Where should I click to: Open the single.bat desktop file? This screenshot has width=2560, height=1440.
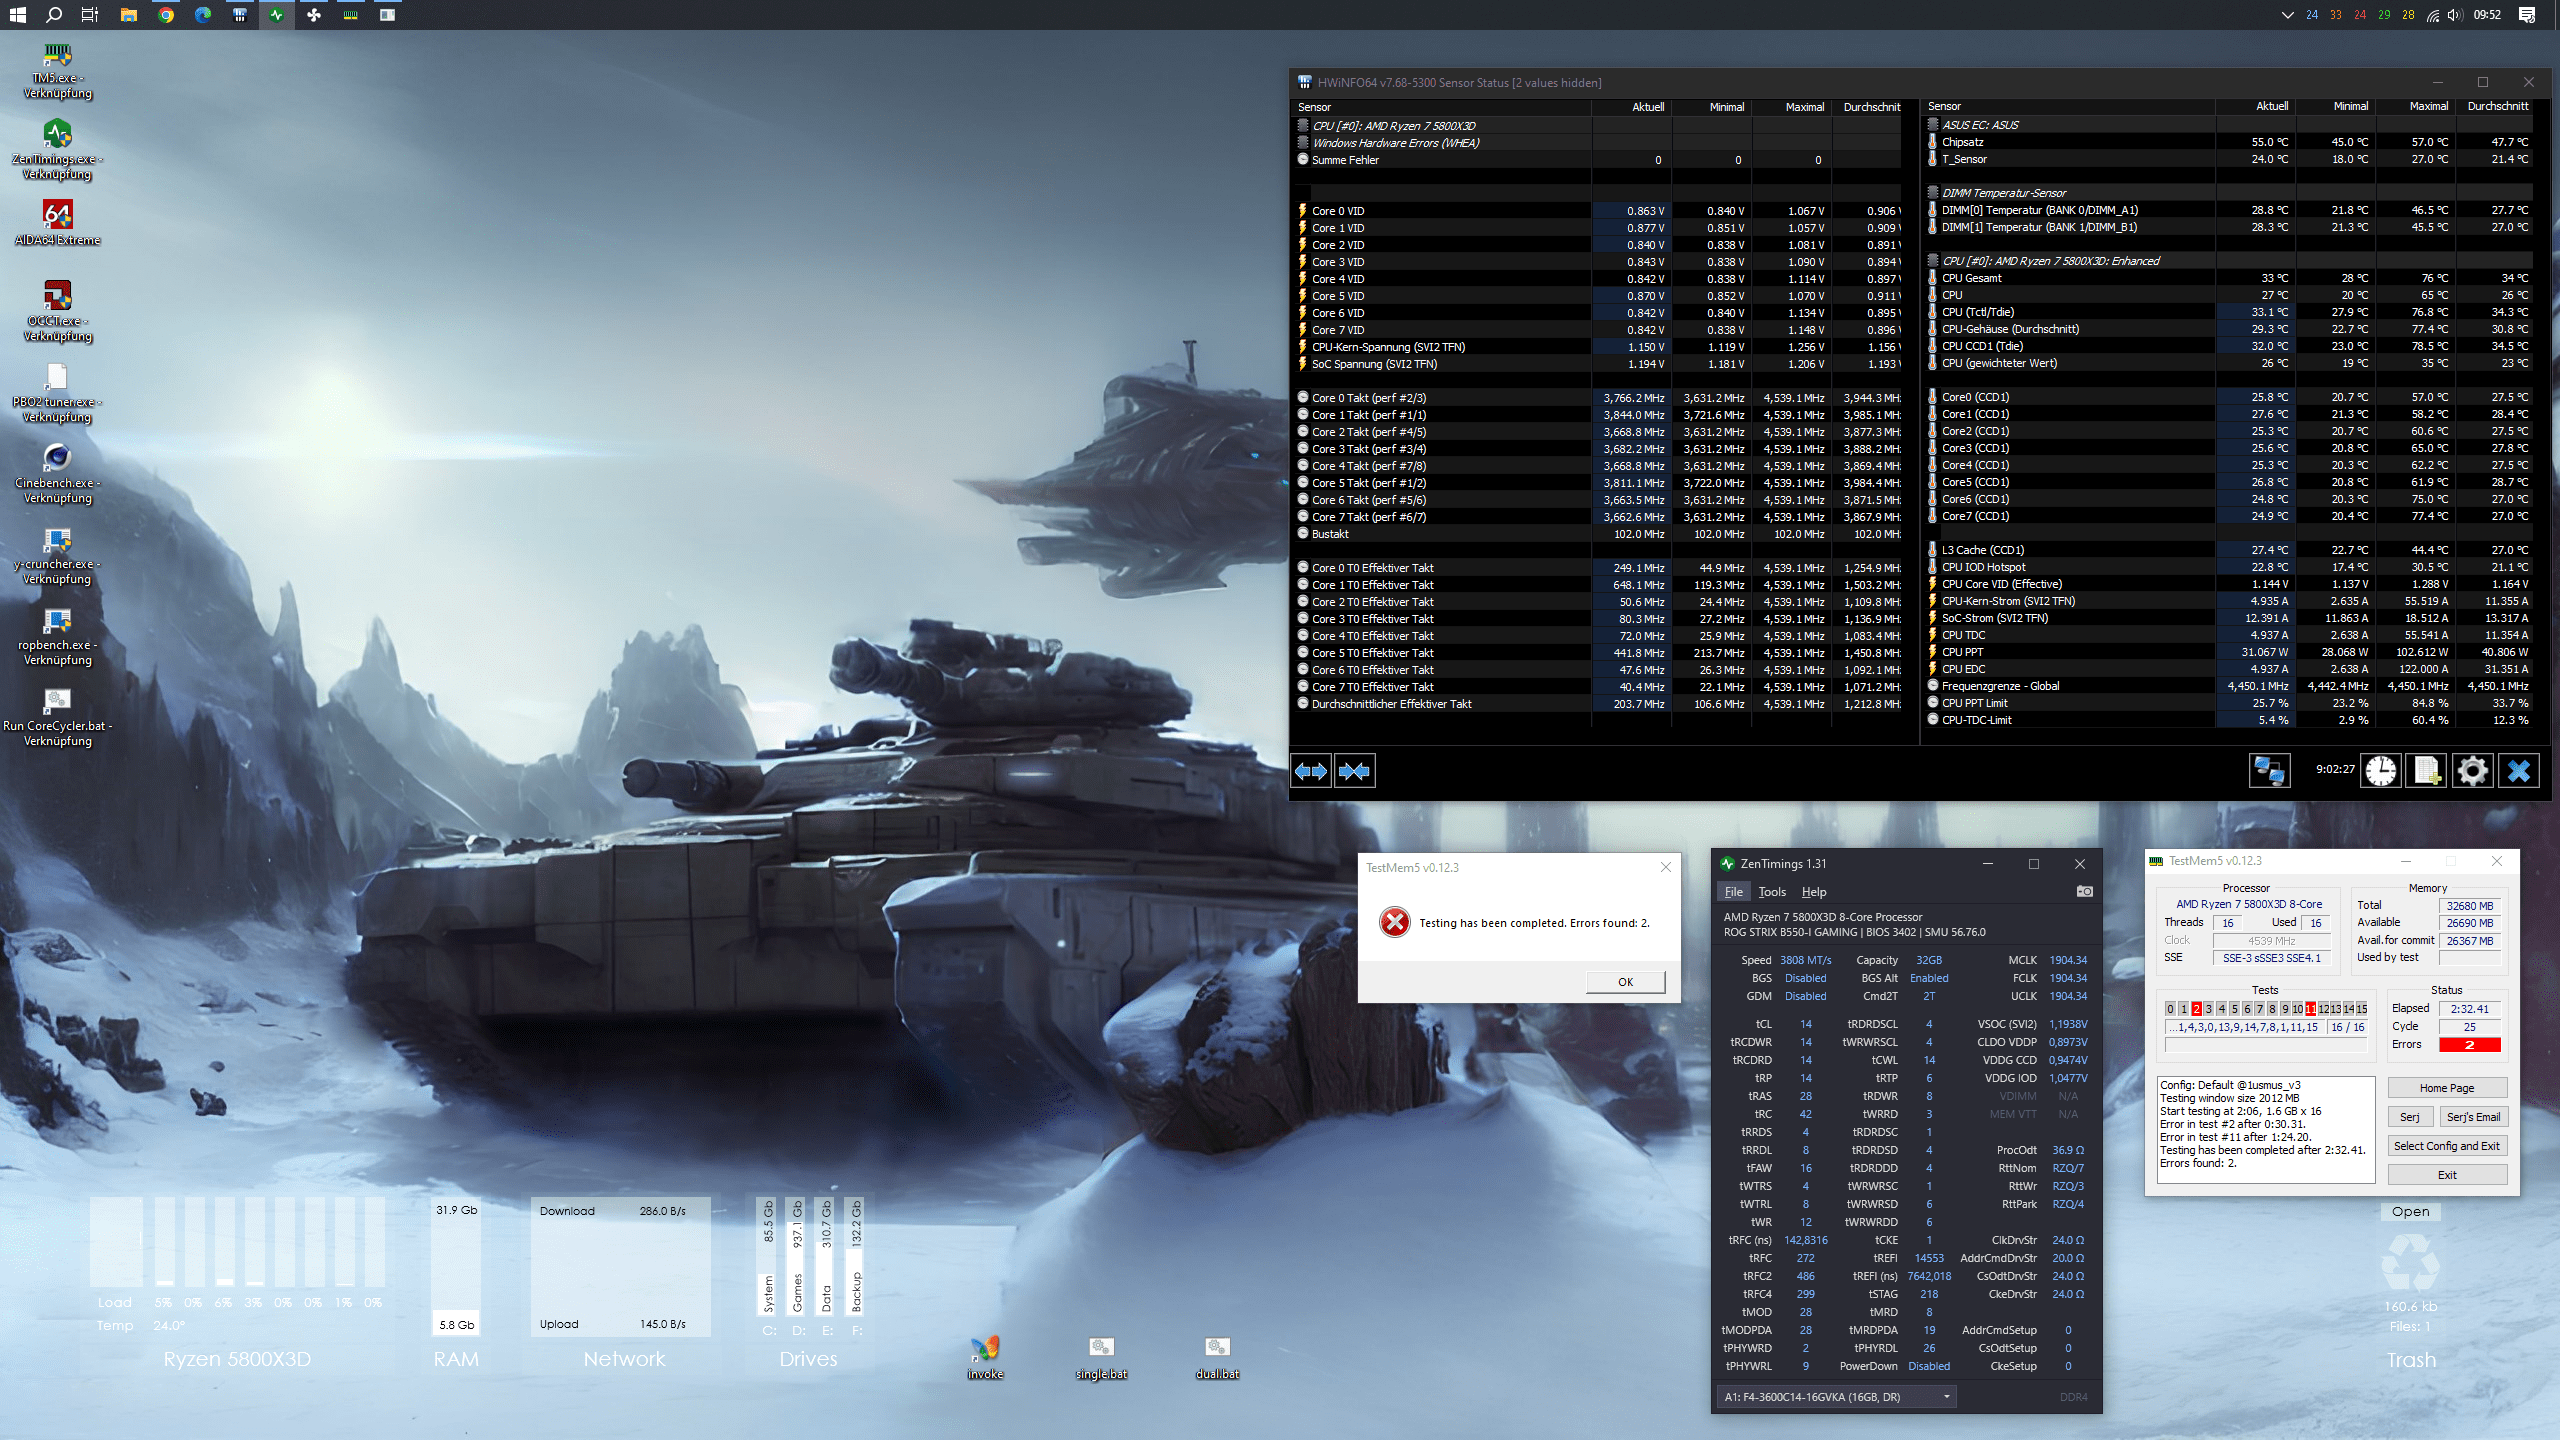tap(1101, 1357)
